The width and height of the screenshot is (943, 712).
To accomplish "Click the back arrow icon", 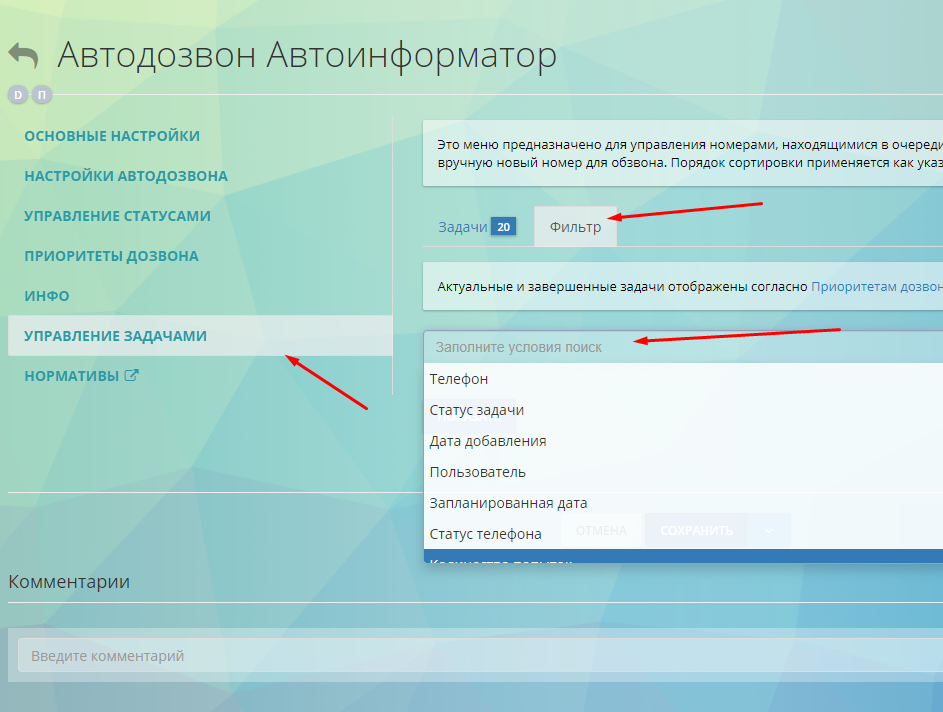I will [24, 55].
